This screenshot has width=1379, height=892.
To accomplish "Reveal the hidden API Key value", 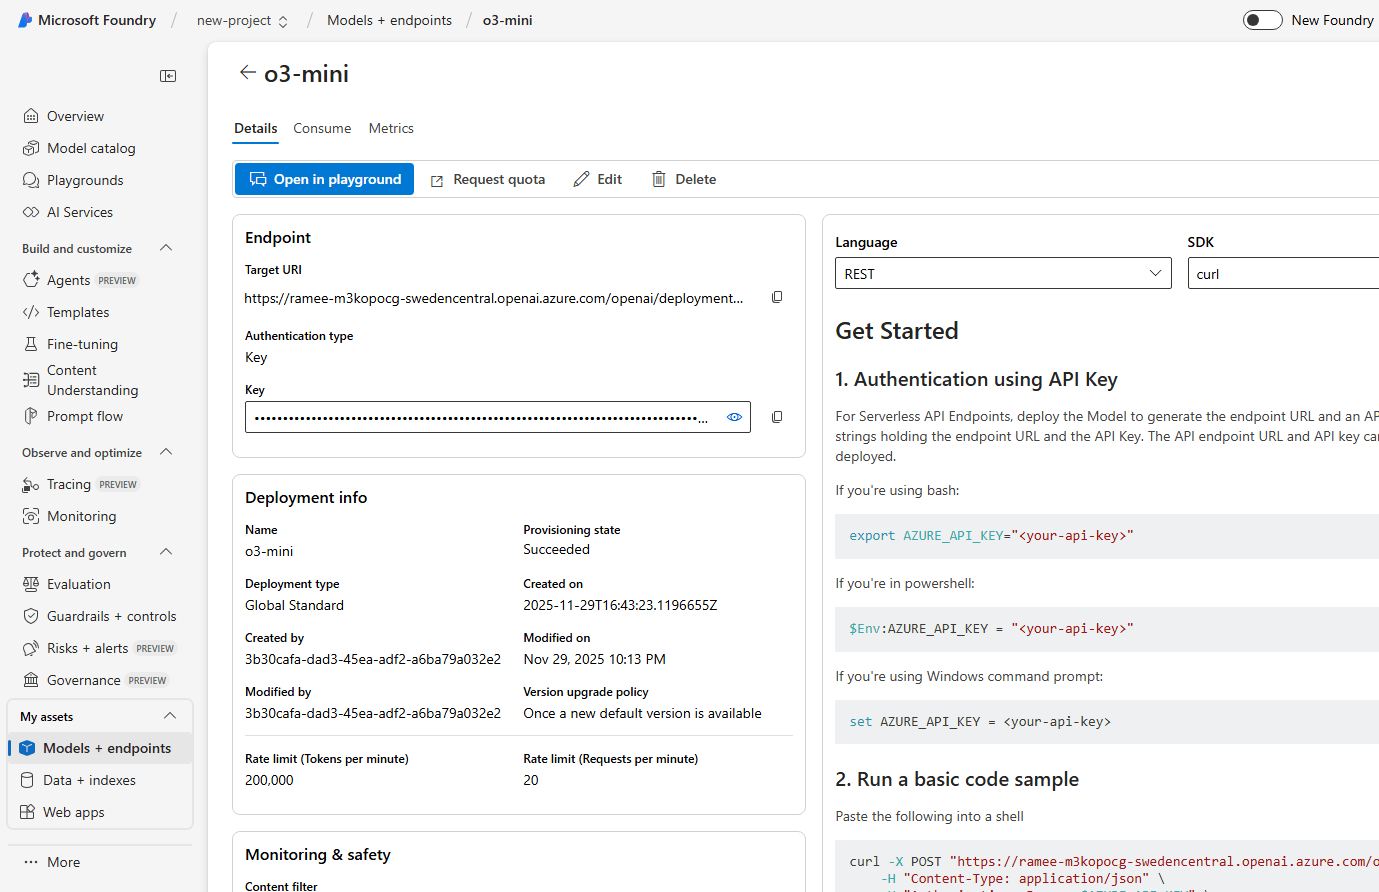I will pos(733,417).
